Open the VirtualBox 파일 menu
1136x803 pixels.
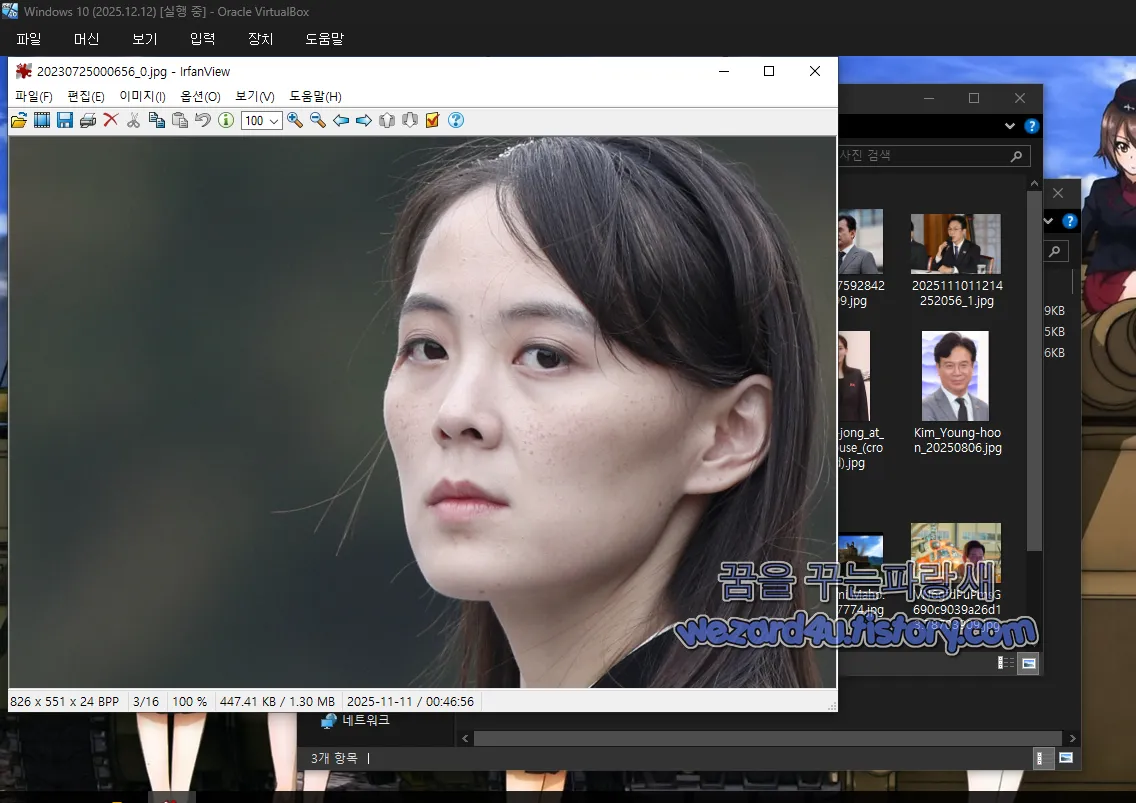(x=29, y=39)
